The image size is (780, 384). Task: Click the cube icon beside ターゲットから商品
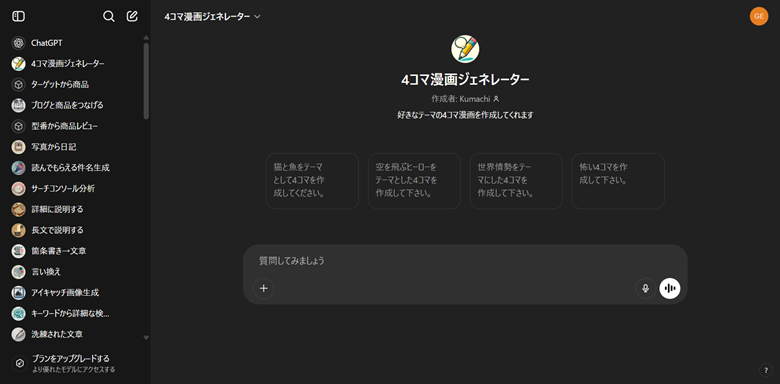pos(18,85)
